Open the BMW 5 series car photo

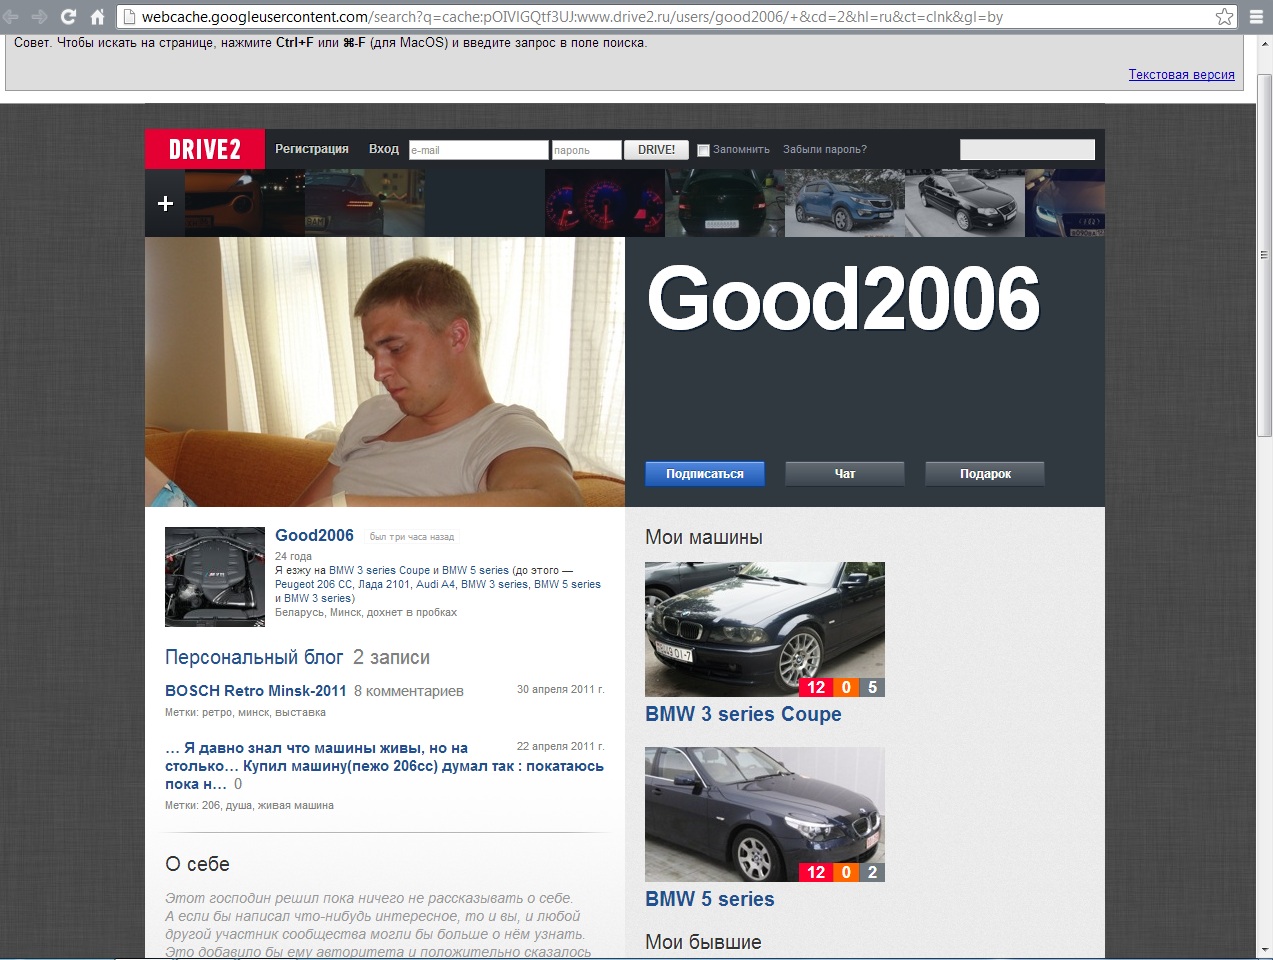765,814
